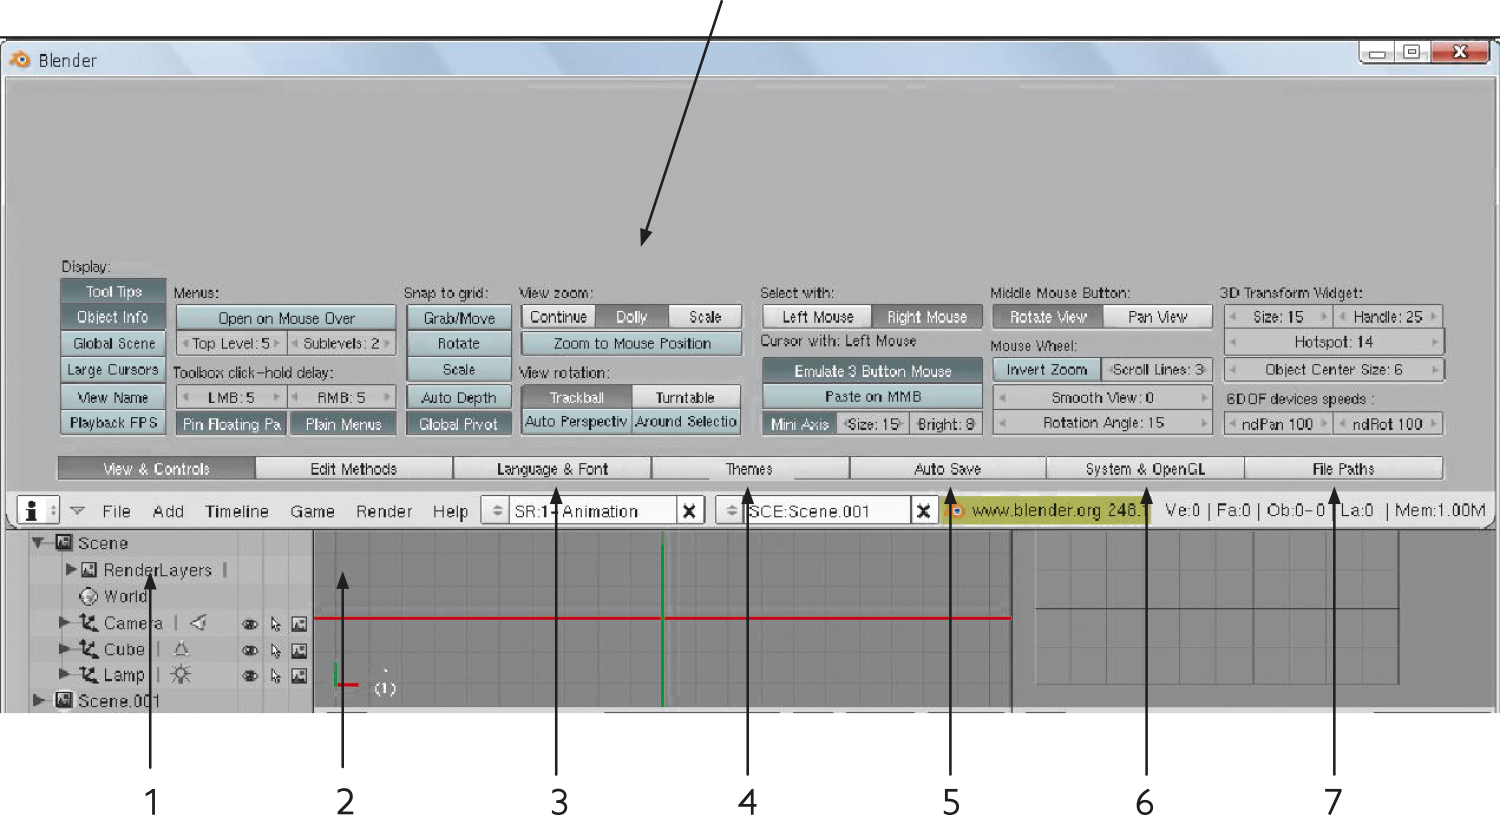
Task: Toggle Cube visibility eye icon
Action: tap(250, 649)
